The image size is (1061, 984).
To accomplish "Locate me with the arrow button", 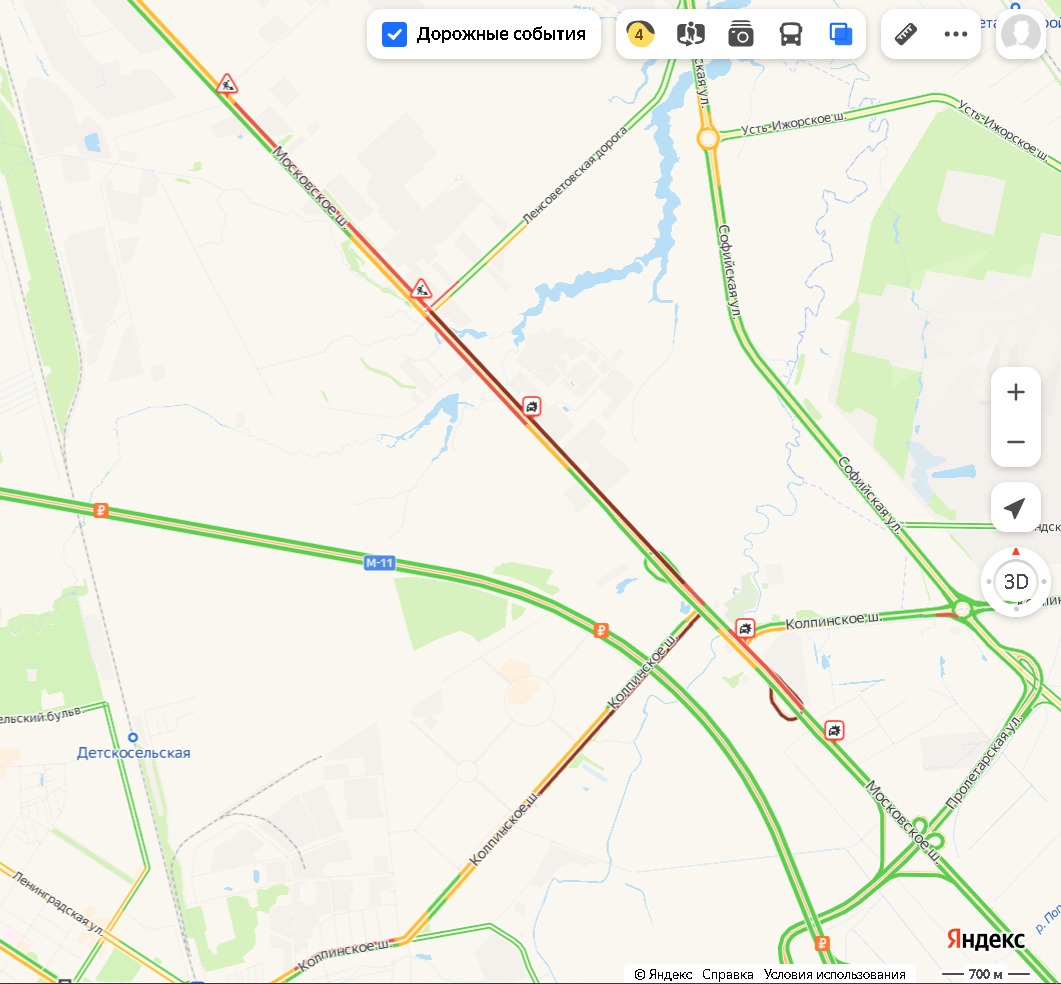I will coord(1015,508).
